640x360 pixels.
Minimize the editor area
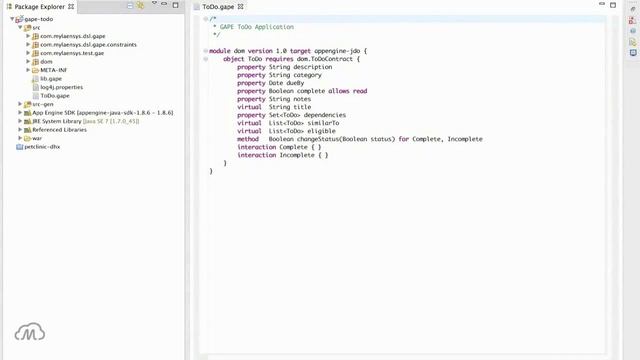602,4
